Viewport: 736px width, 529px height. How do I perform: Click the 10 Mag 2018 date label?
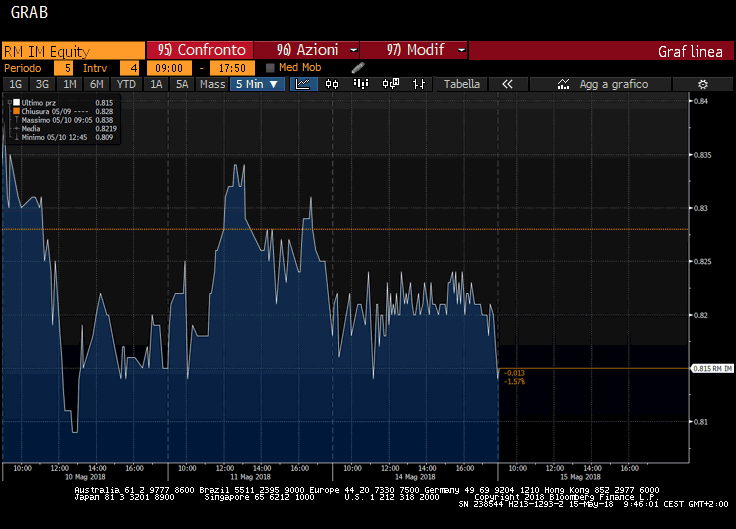[85, 477]
